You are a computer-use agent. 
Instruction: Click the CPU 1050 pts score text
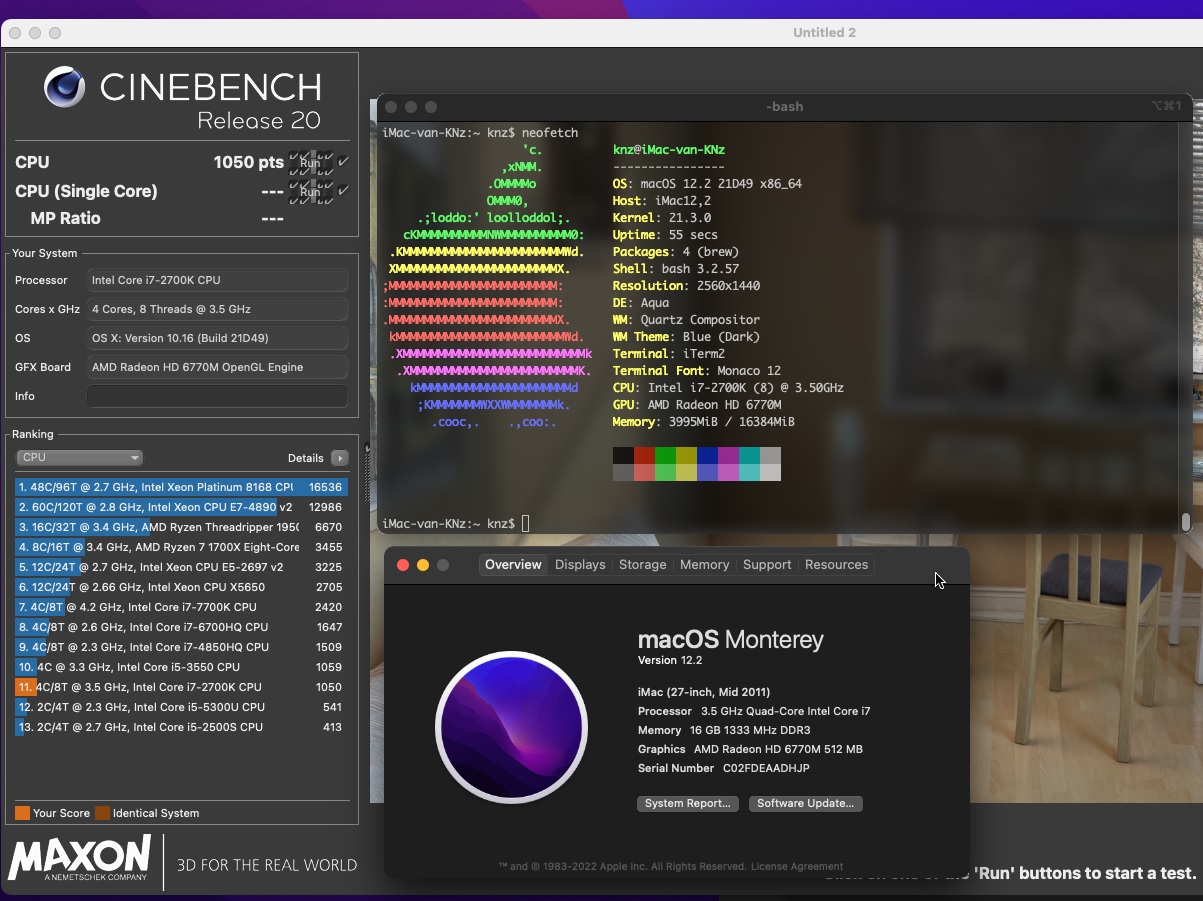pos(248,162)
